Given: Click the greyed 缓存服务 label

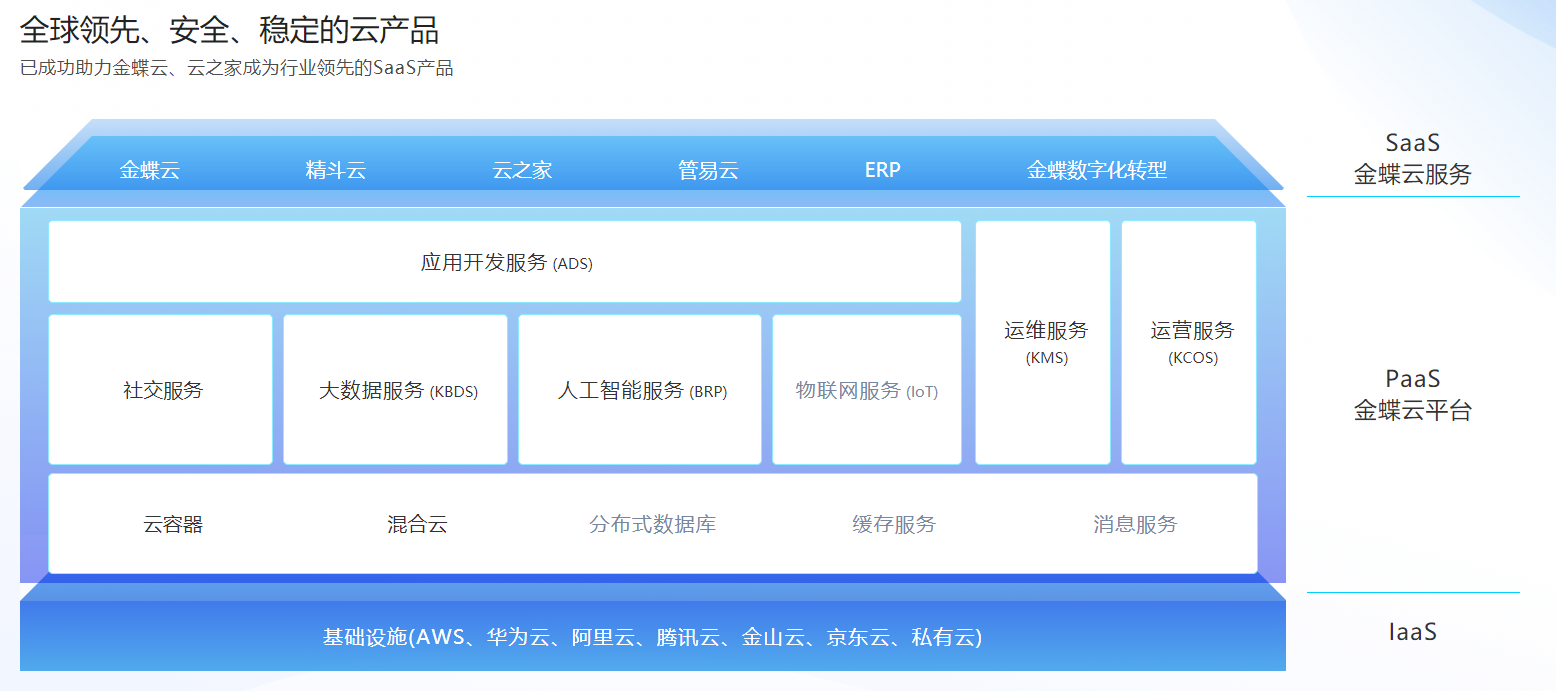Looking at the screenshot, I should 894,524.
